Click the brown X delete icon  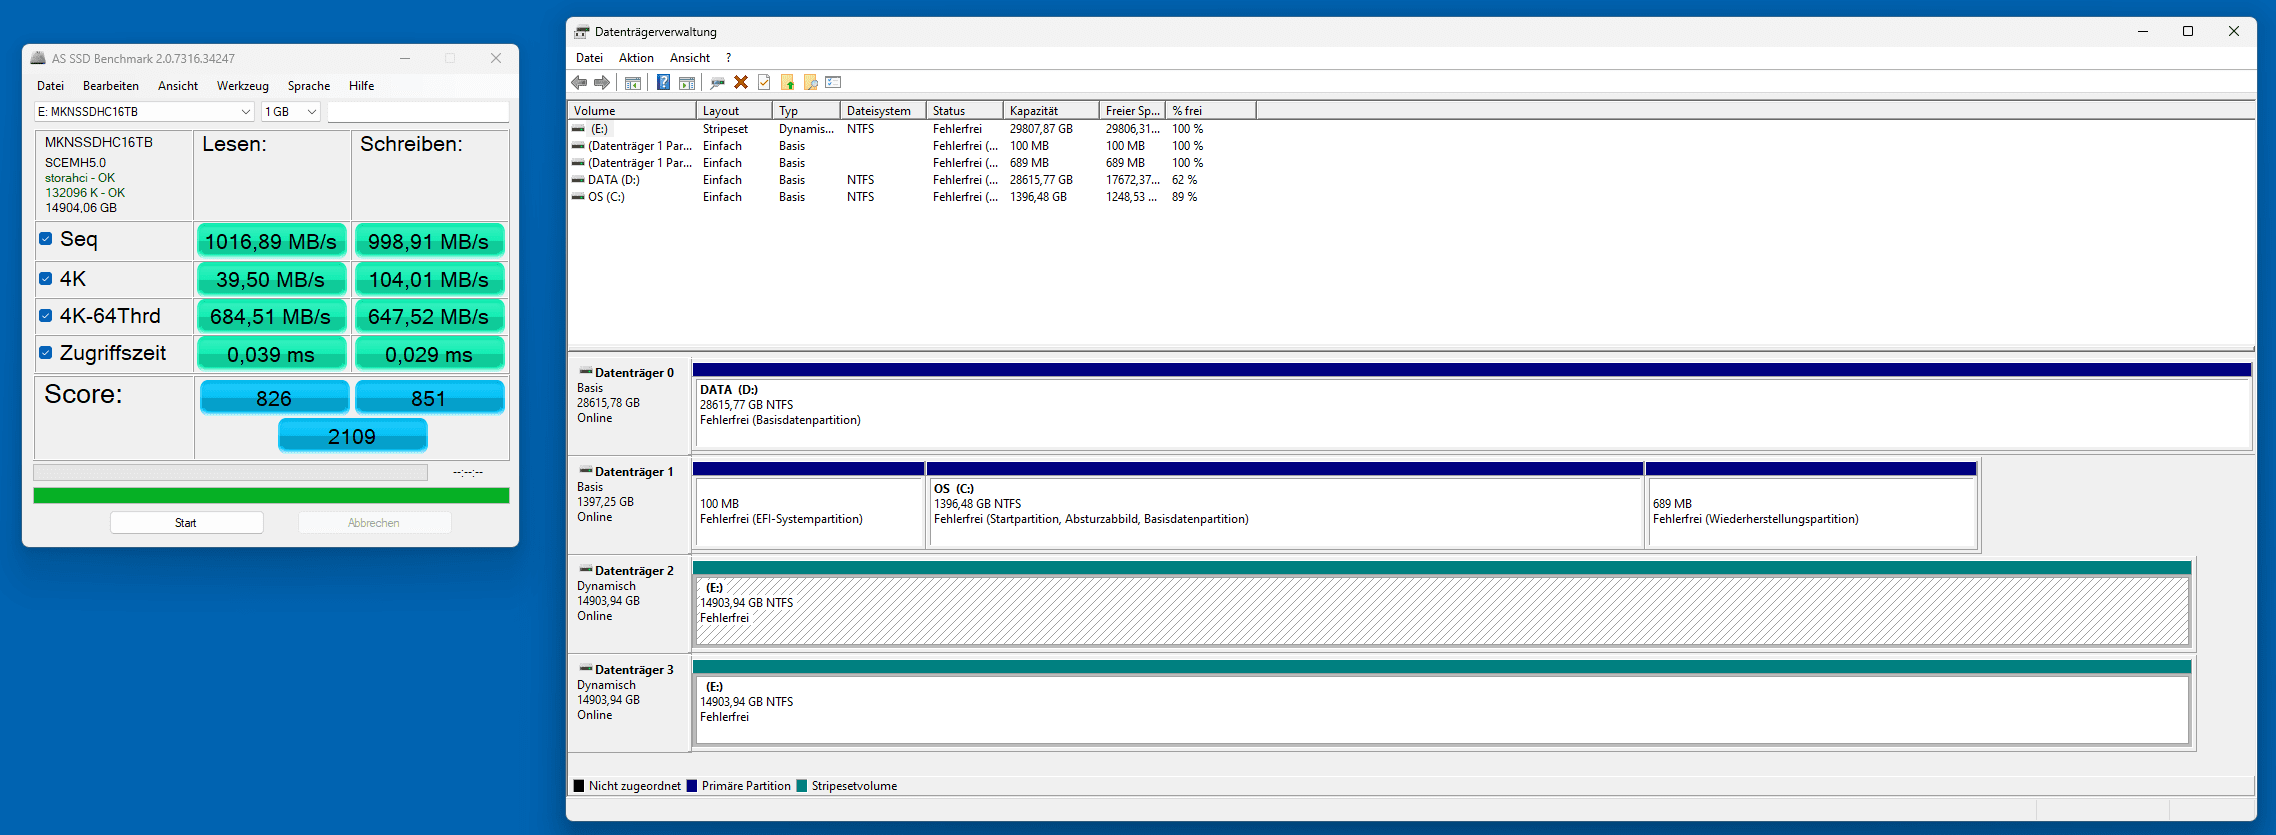741,82
